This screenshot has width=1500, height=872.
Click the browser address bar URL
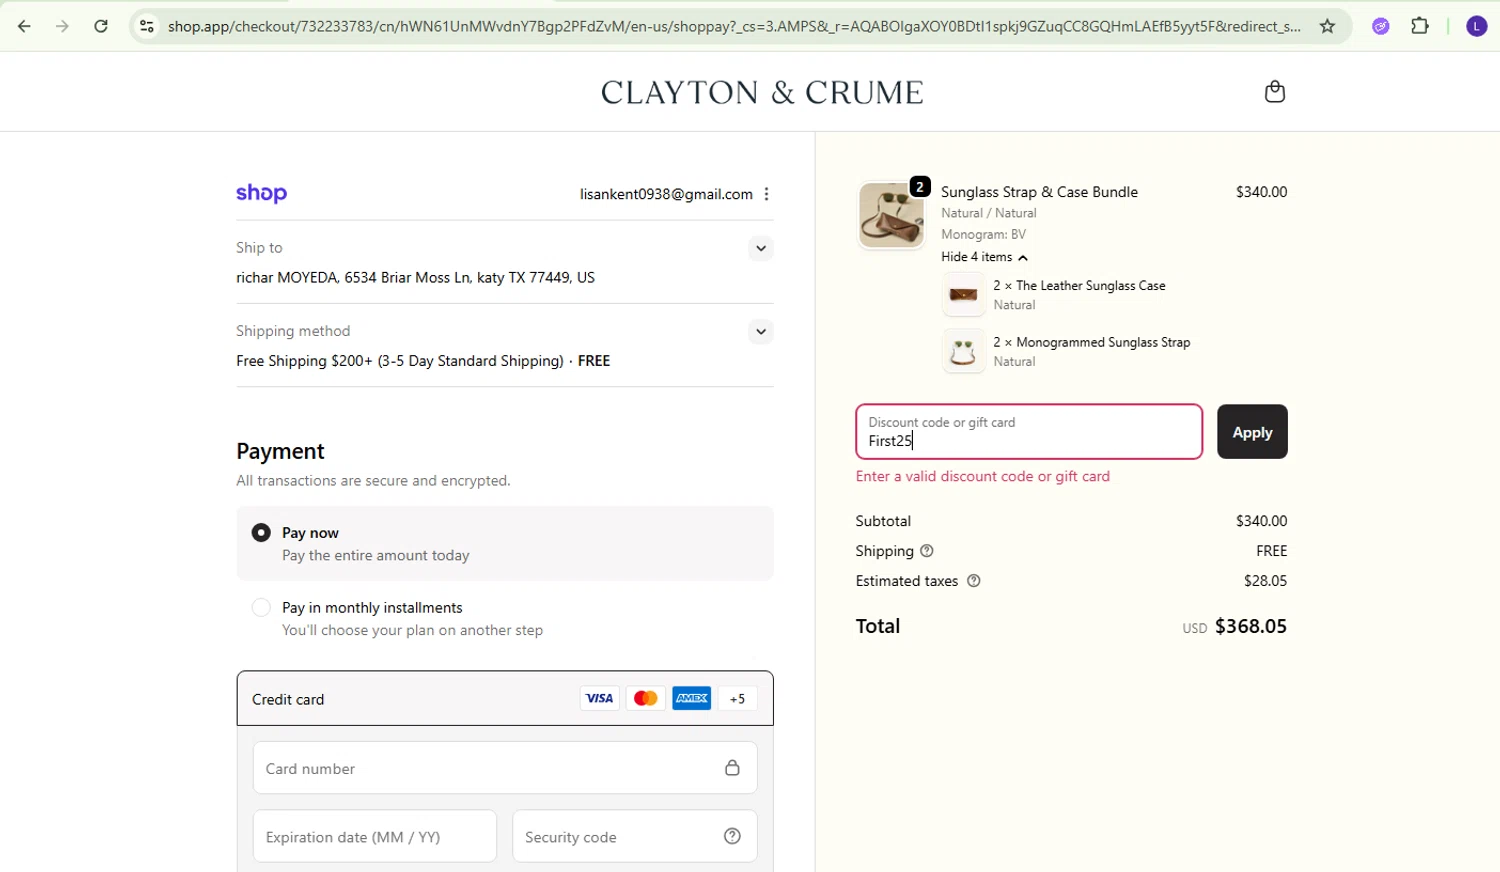pos(734,27)
